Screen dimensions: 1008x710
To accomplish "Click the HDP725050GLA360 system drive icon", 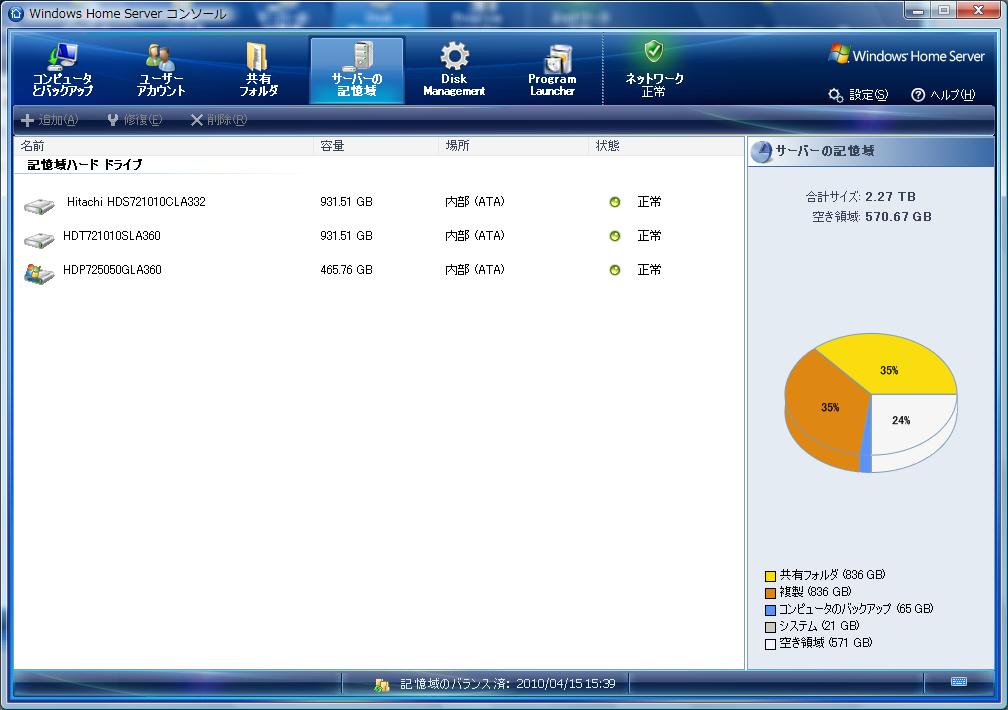I will (x=39, y=272).
